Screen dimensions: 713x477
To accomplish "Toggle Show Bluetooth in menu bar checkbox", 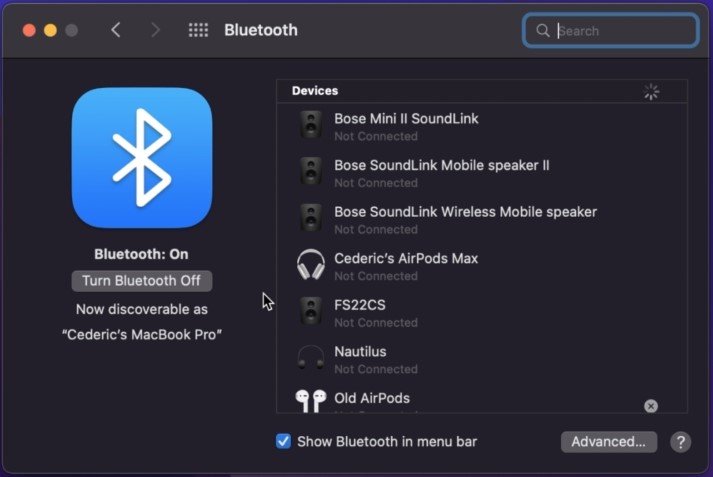I will click(283, 441).
